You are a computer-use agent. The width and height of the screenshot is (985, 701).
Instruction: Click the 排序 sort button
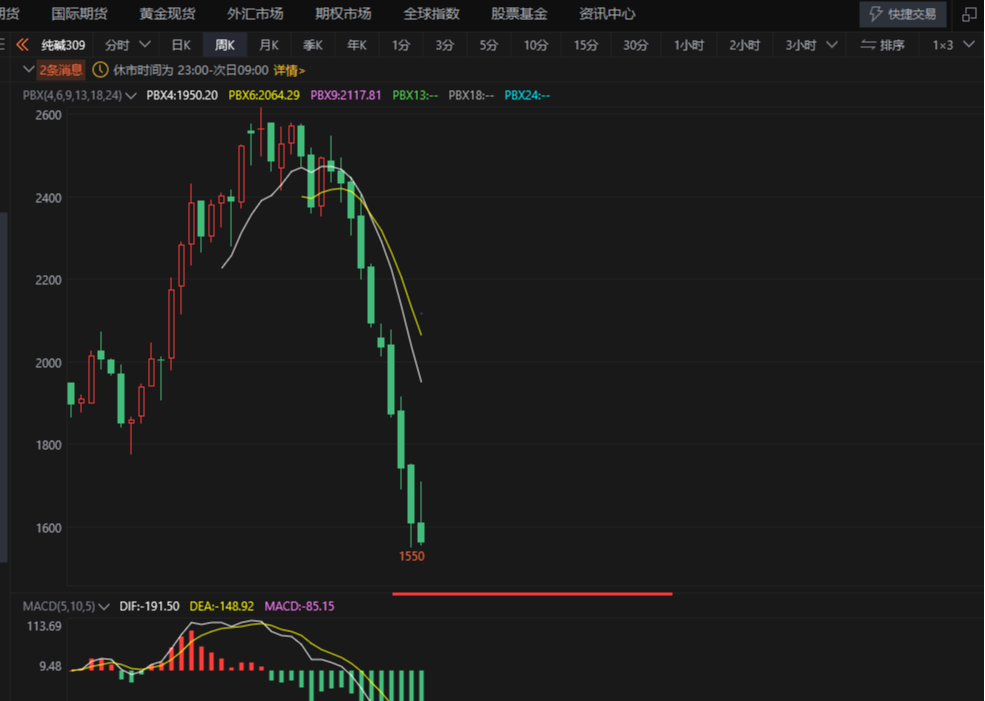[883, 45]
